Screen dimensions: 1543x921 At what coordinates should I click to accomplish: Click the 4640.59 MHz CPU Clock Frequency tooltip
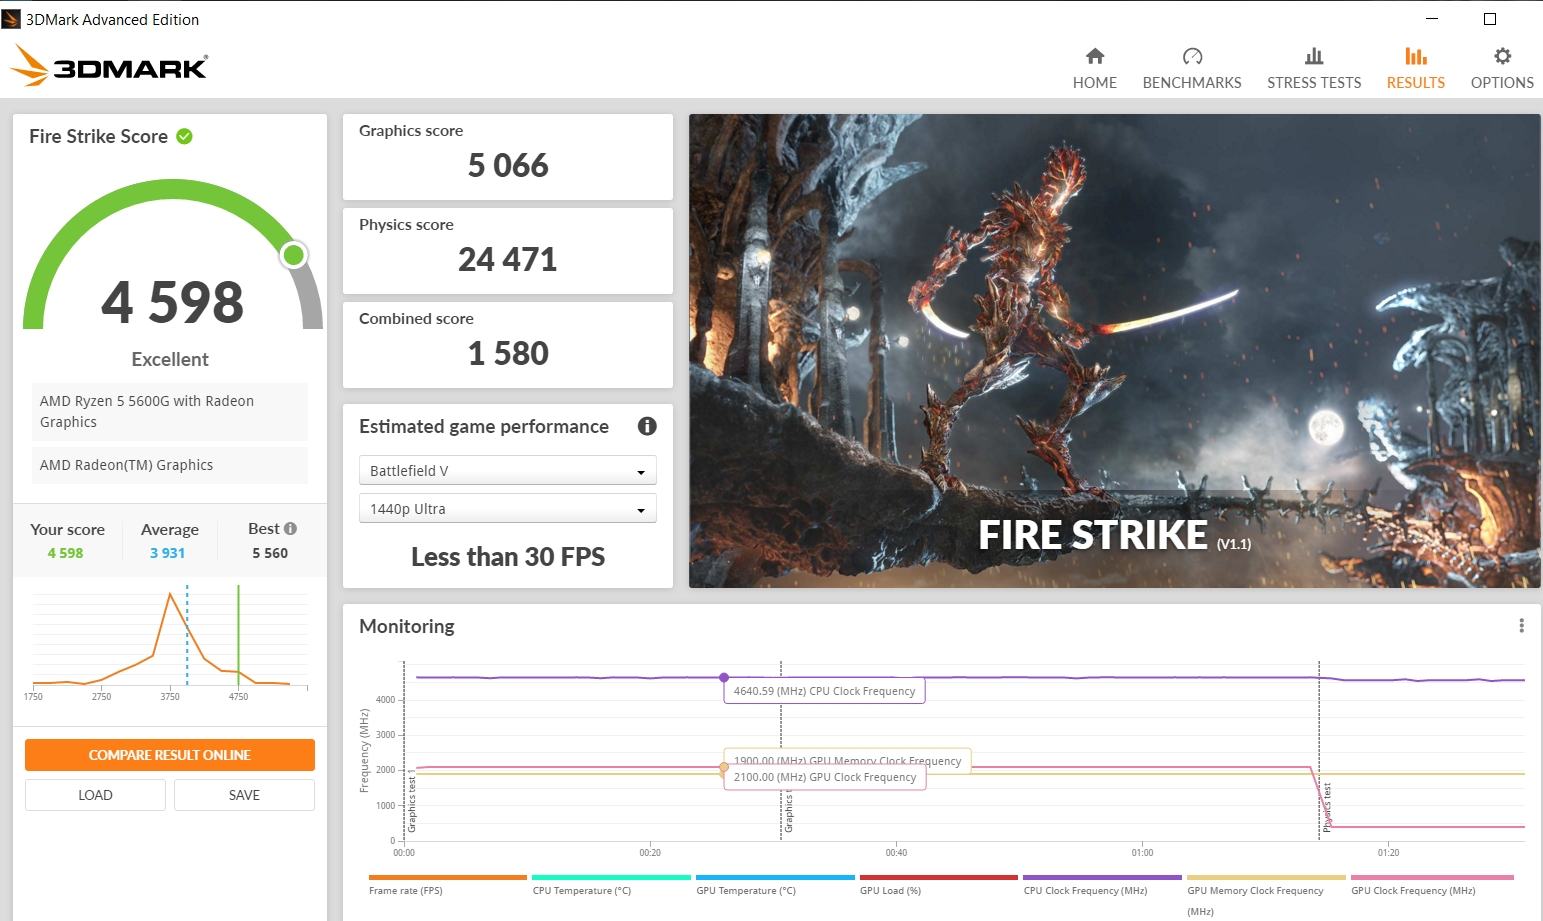pyautogui.click(x=825, y=691)
